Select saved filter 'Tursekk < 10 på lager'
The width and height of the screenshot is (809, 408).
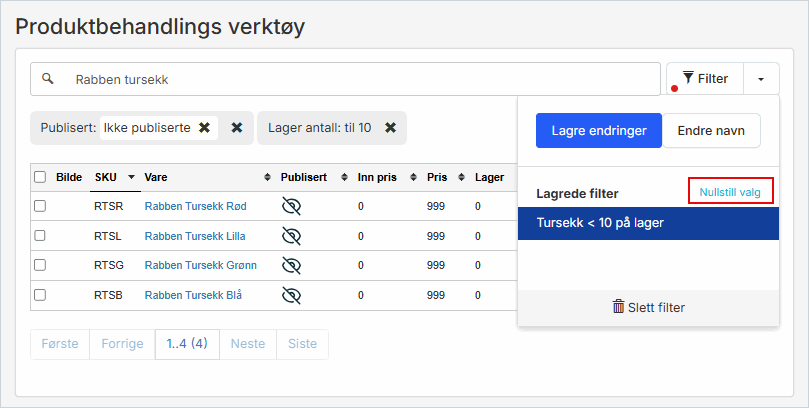(647, 223)
